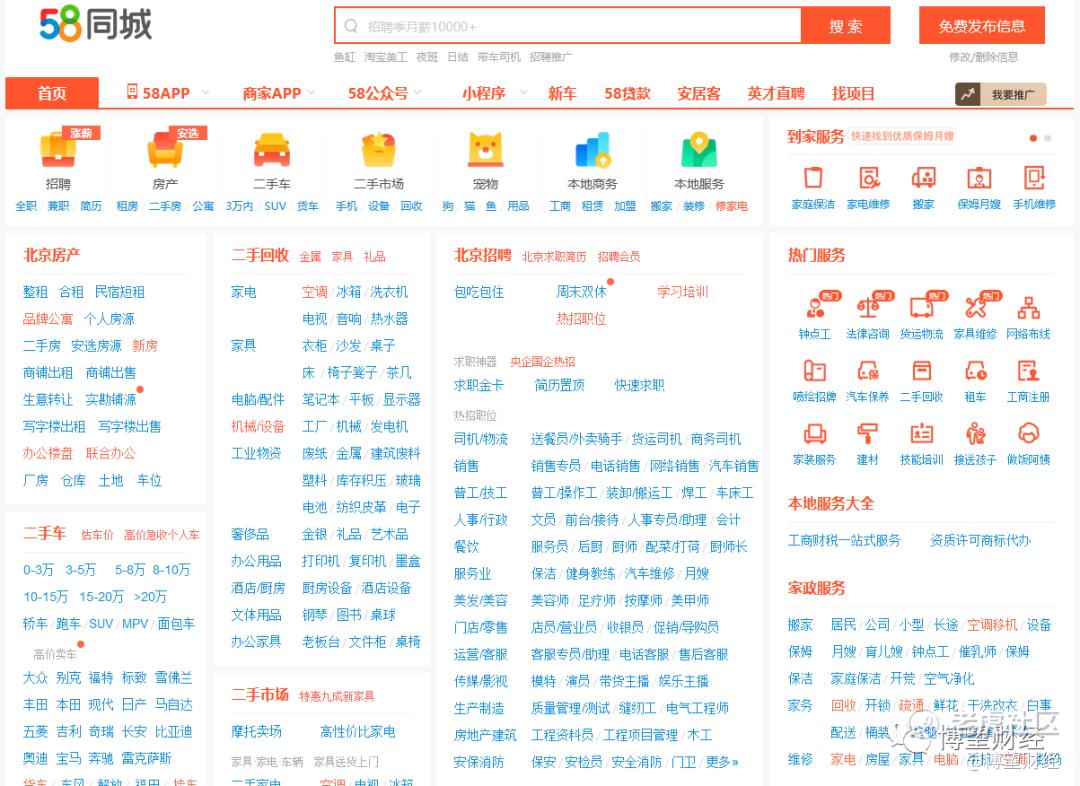This screenshot has height=786, width=1080.
Task: Open the 0-3万 used car price link
Action: (x=39, y=570)
